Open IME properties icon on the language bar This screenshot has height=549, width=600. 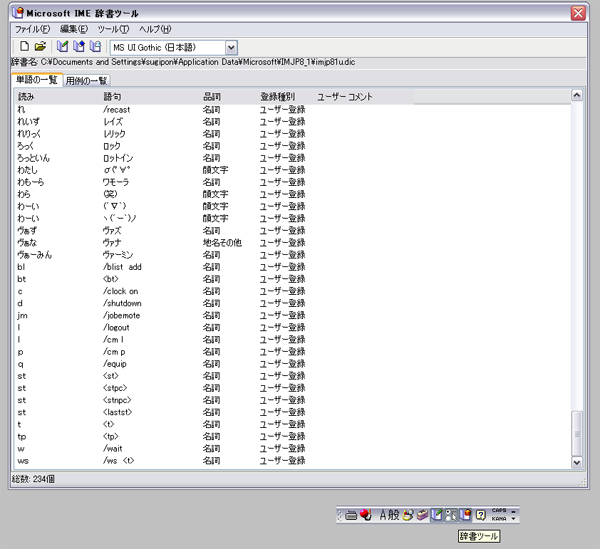pyautogui.click(x=451, y=515)
